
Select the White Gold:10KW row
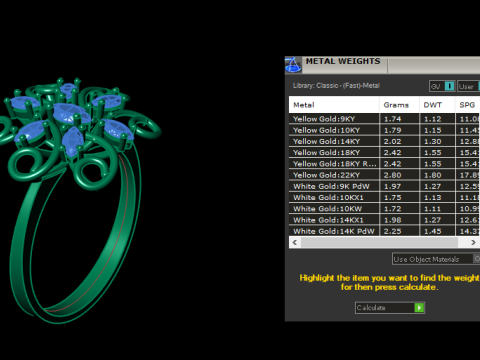pyautogui.click(x=384, y=209)
